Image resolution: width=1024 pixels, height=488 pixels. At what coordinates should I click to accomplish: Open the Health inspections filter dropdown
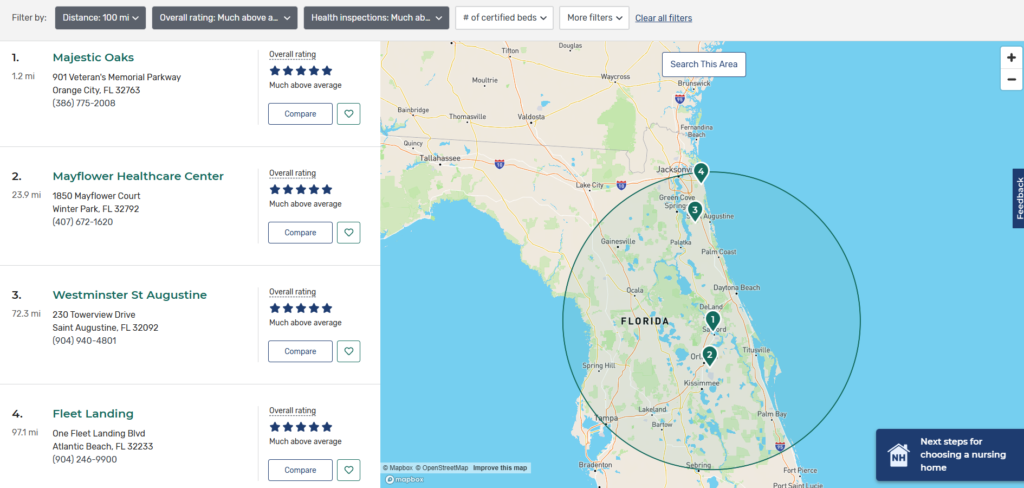pos(377,18)
